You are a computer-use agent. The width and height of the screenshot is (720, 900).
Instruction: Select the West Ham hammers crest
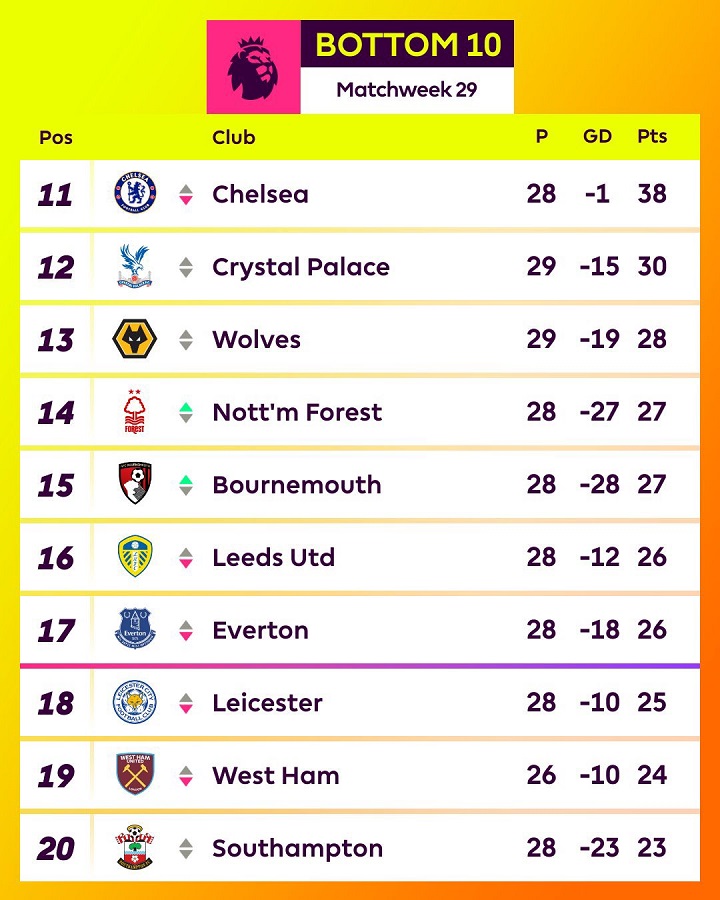pyautogui.click(x=135, y=774)
